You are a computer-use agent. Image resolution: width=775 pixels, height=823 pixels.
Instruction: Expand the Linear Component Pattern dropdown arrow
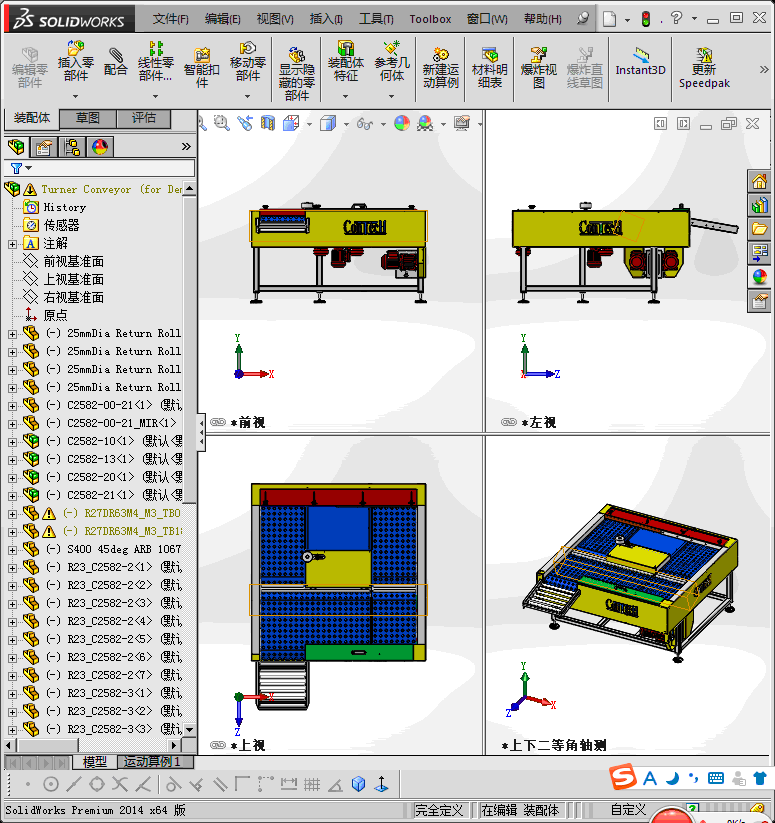point(155,97)
